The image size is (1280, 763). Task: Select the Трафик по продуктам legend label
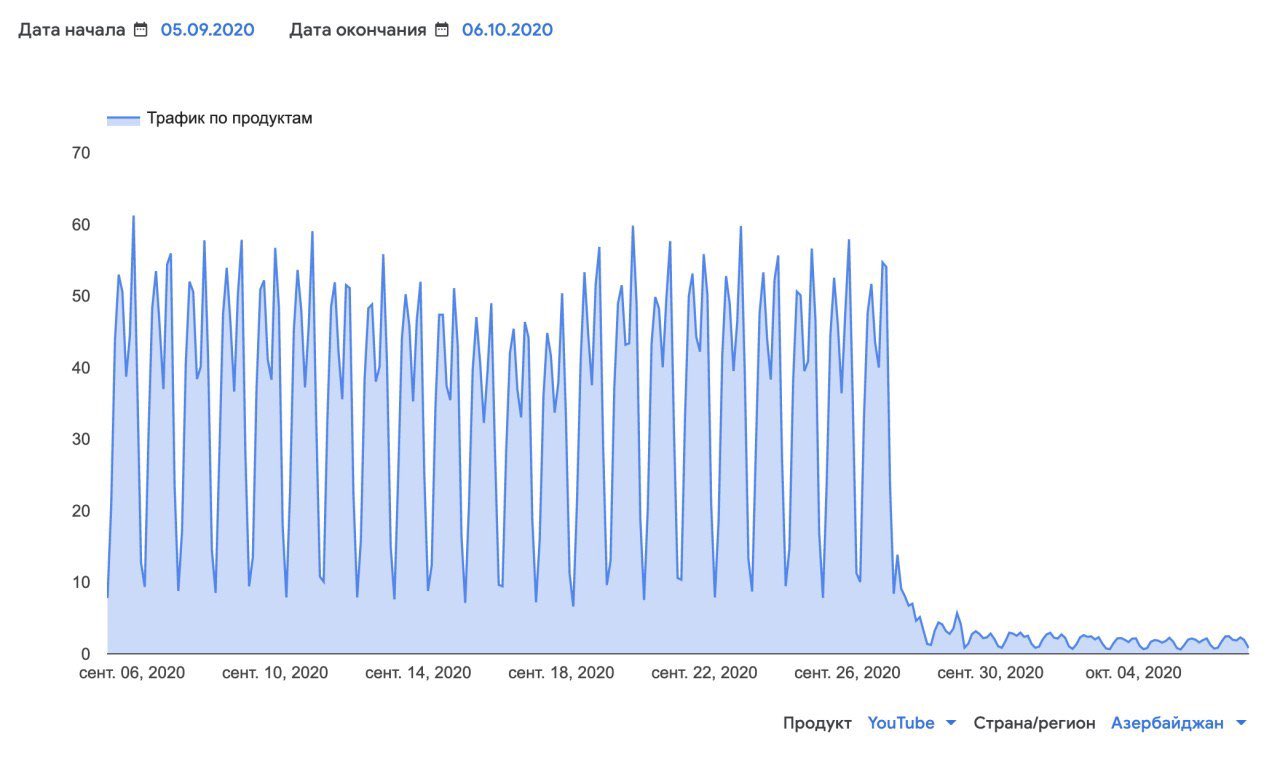tap(230, 118)
